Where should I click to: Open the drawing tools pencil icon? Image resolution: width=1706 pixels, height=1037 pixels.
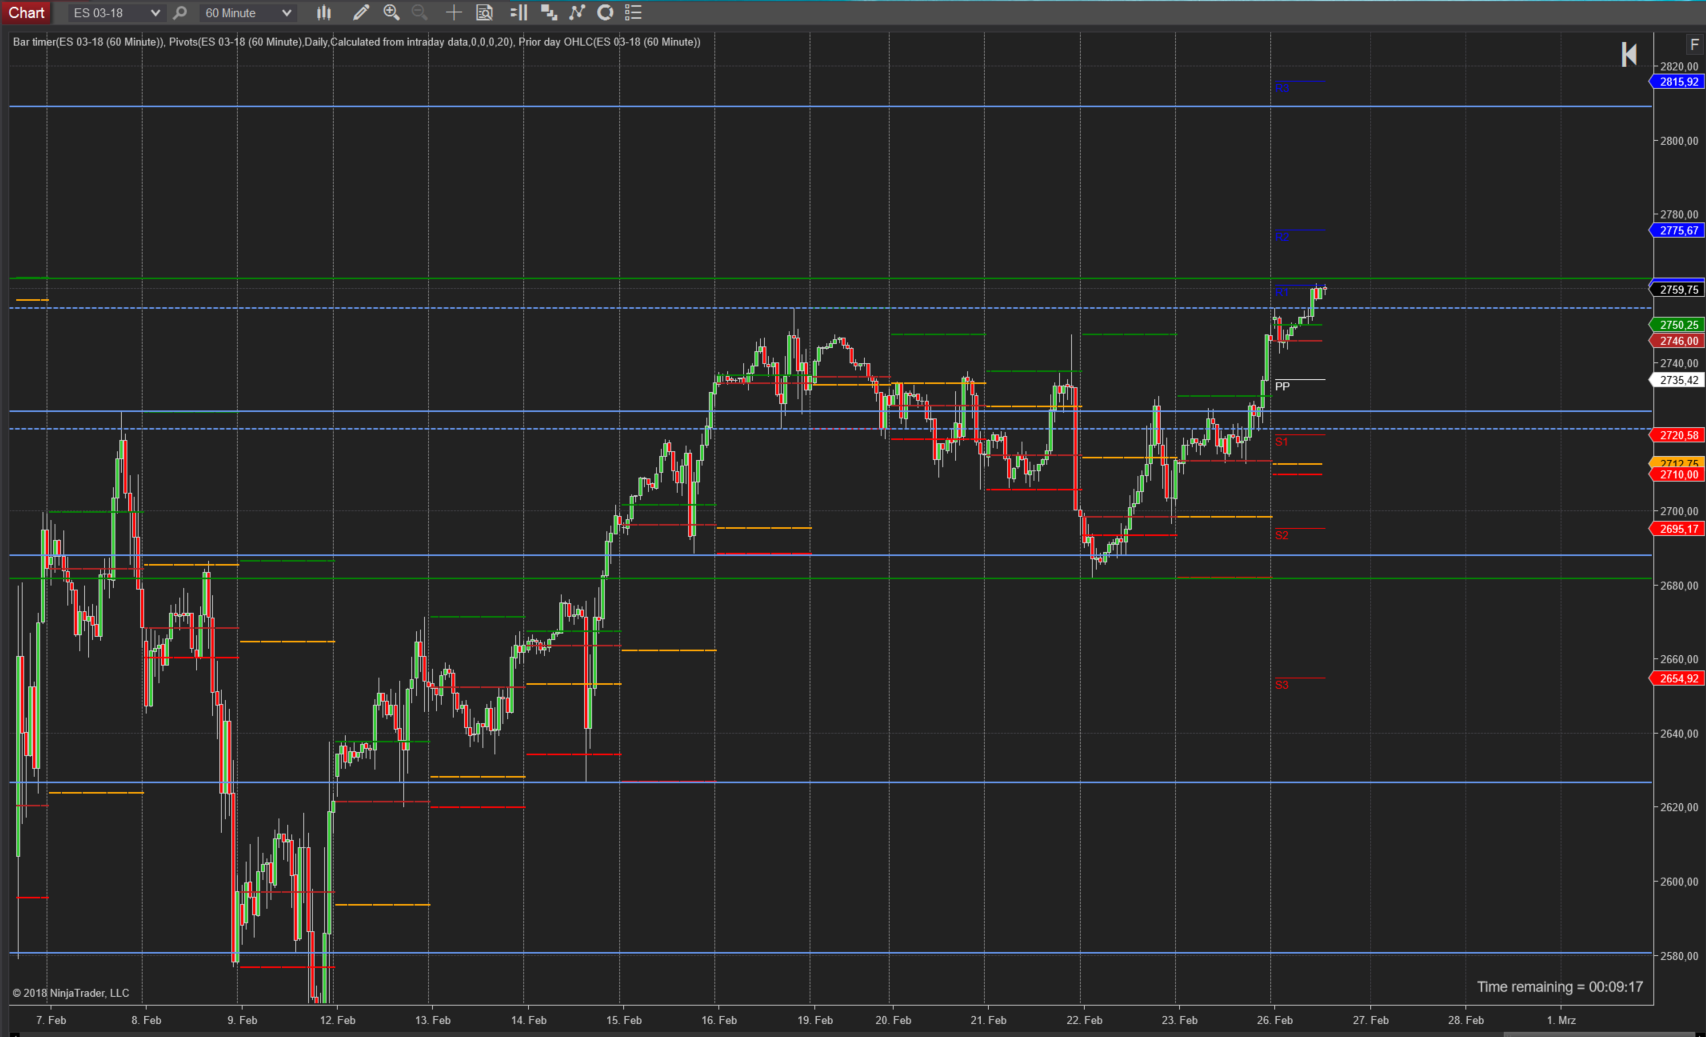pos(361,13)
